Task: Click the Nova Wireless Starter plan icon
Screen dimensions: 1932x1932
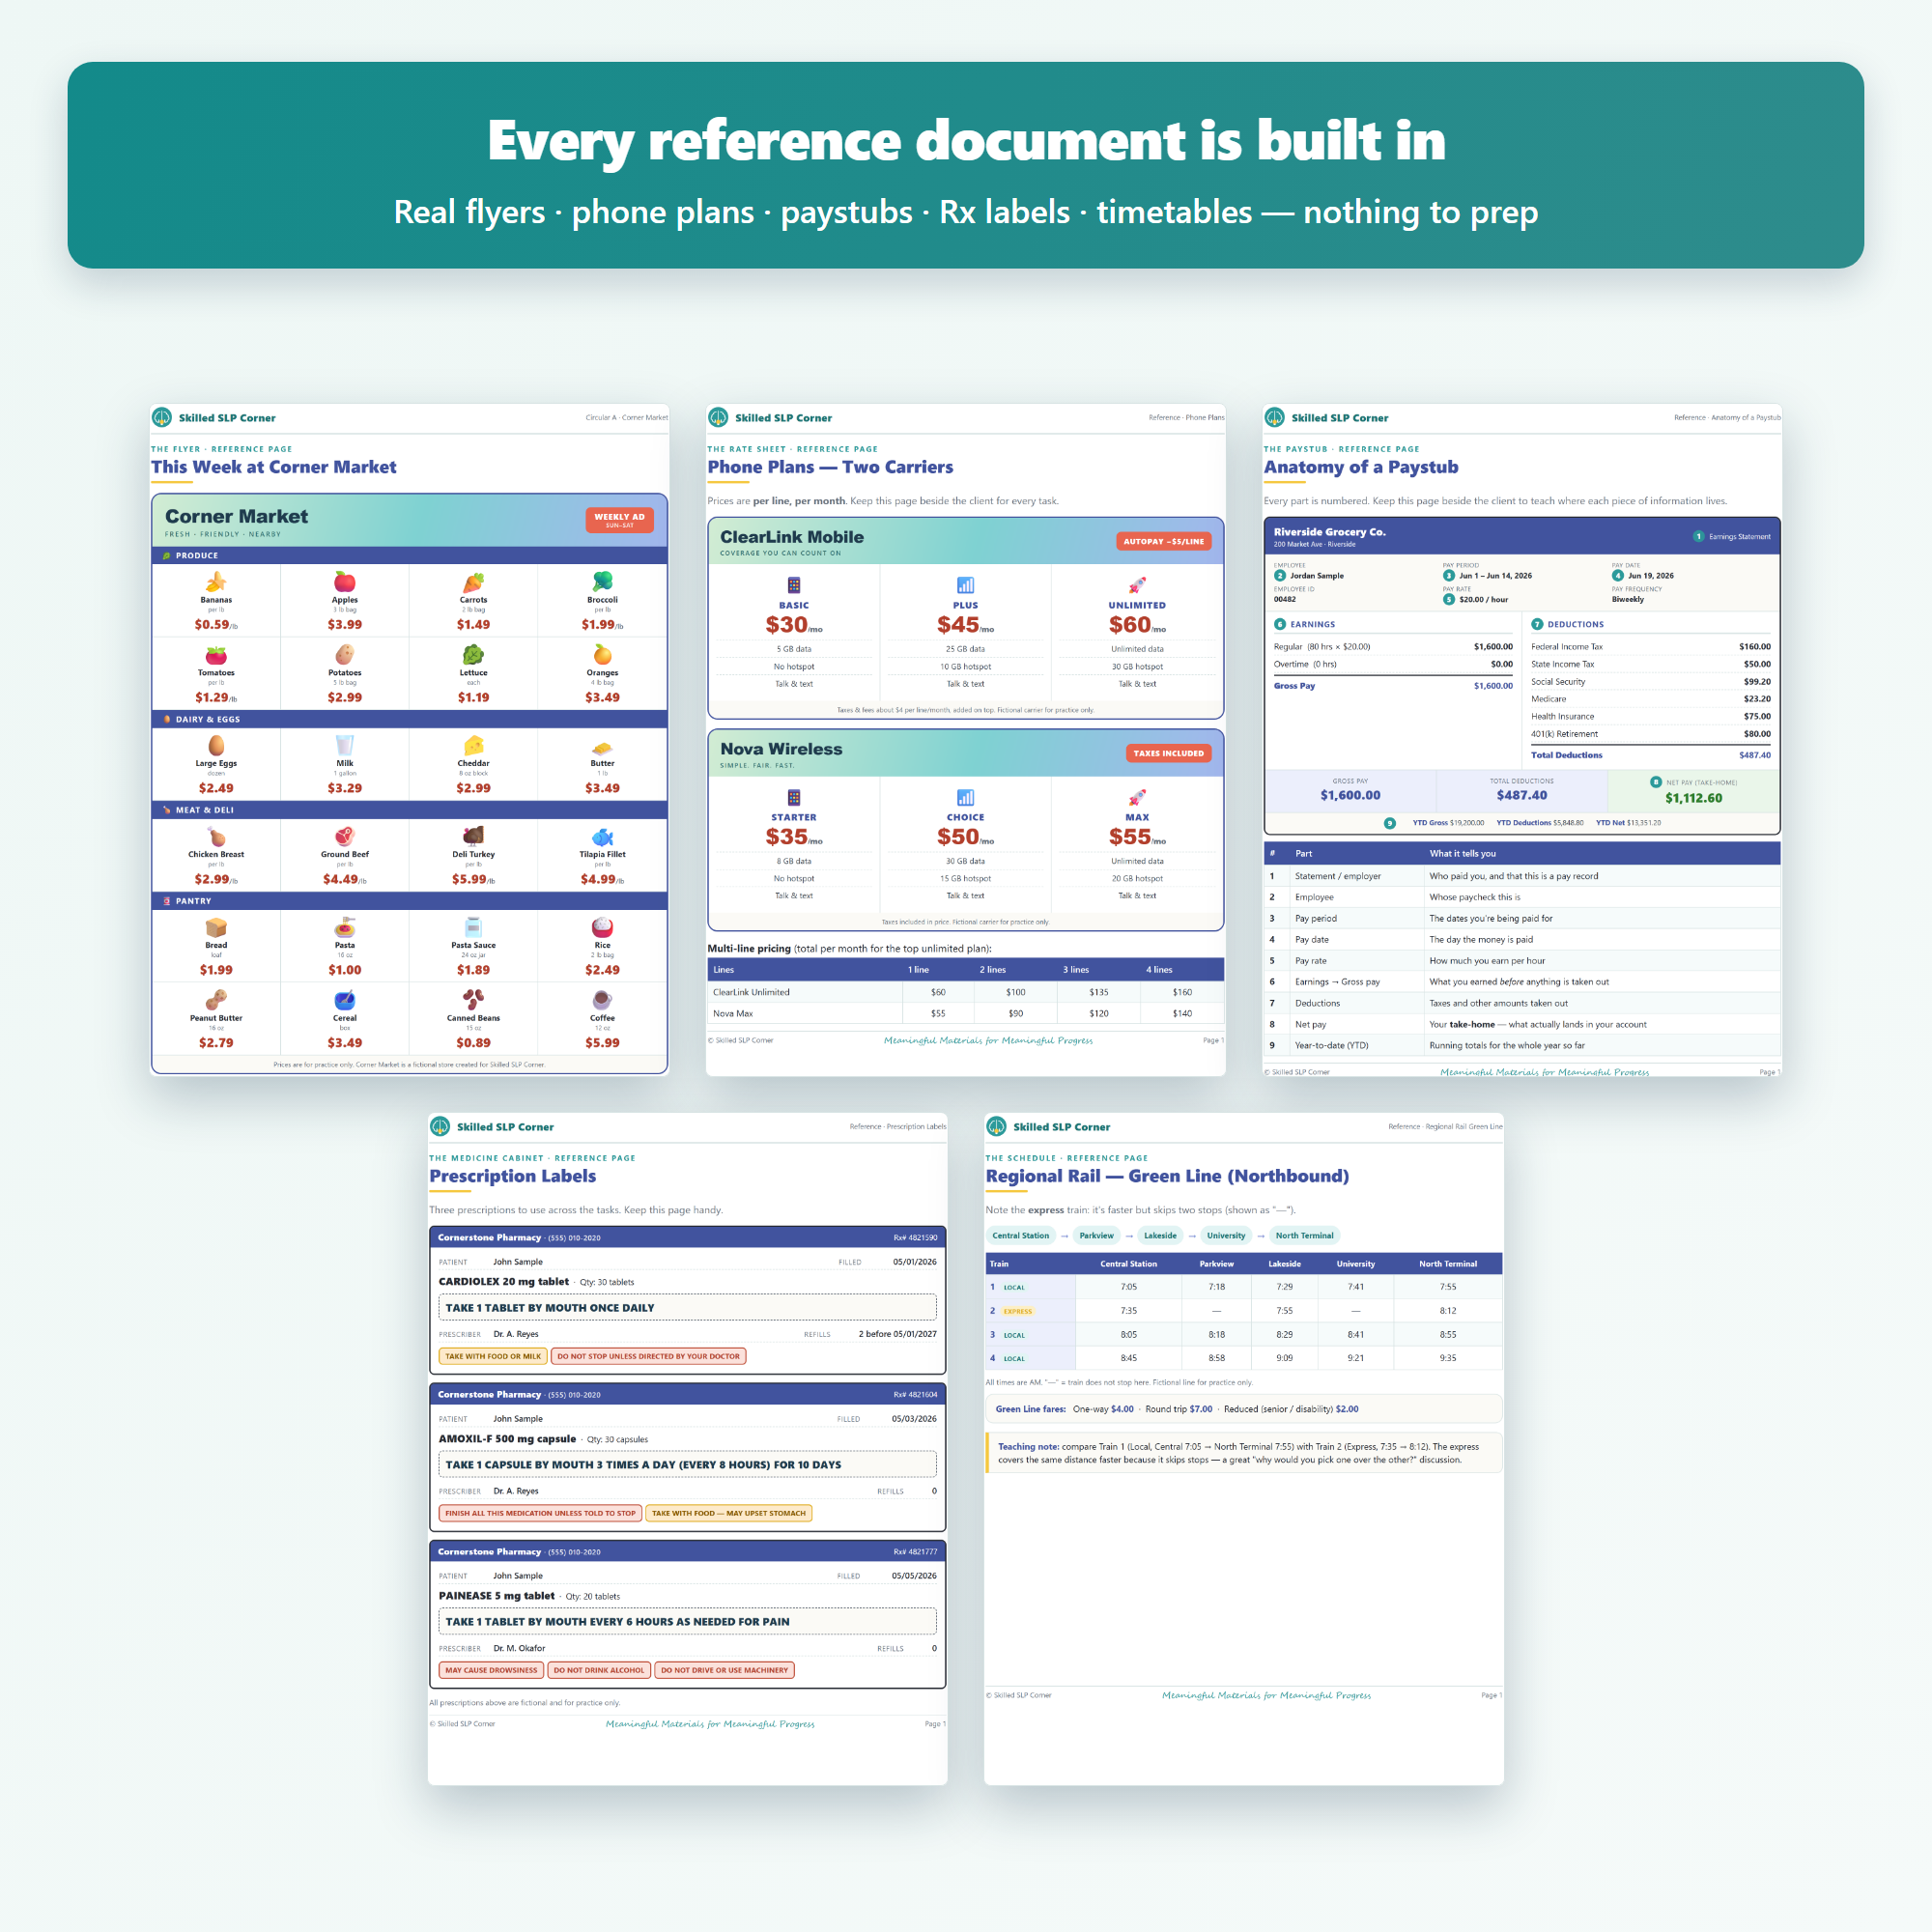Action: [794, 797]
